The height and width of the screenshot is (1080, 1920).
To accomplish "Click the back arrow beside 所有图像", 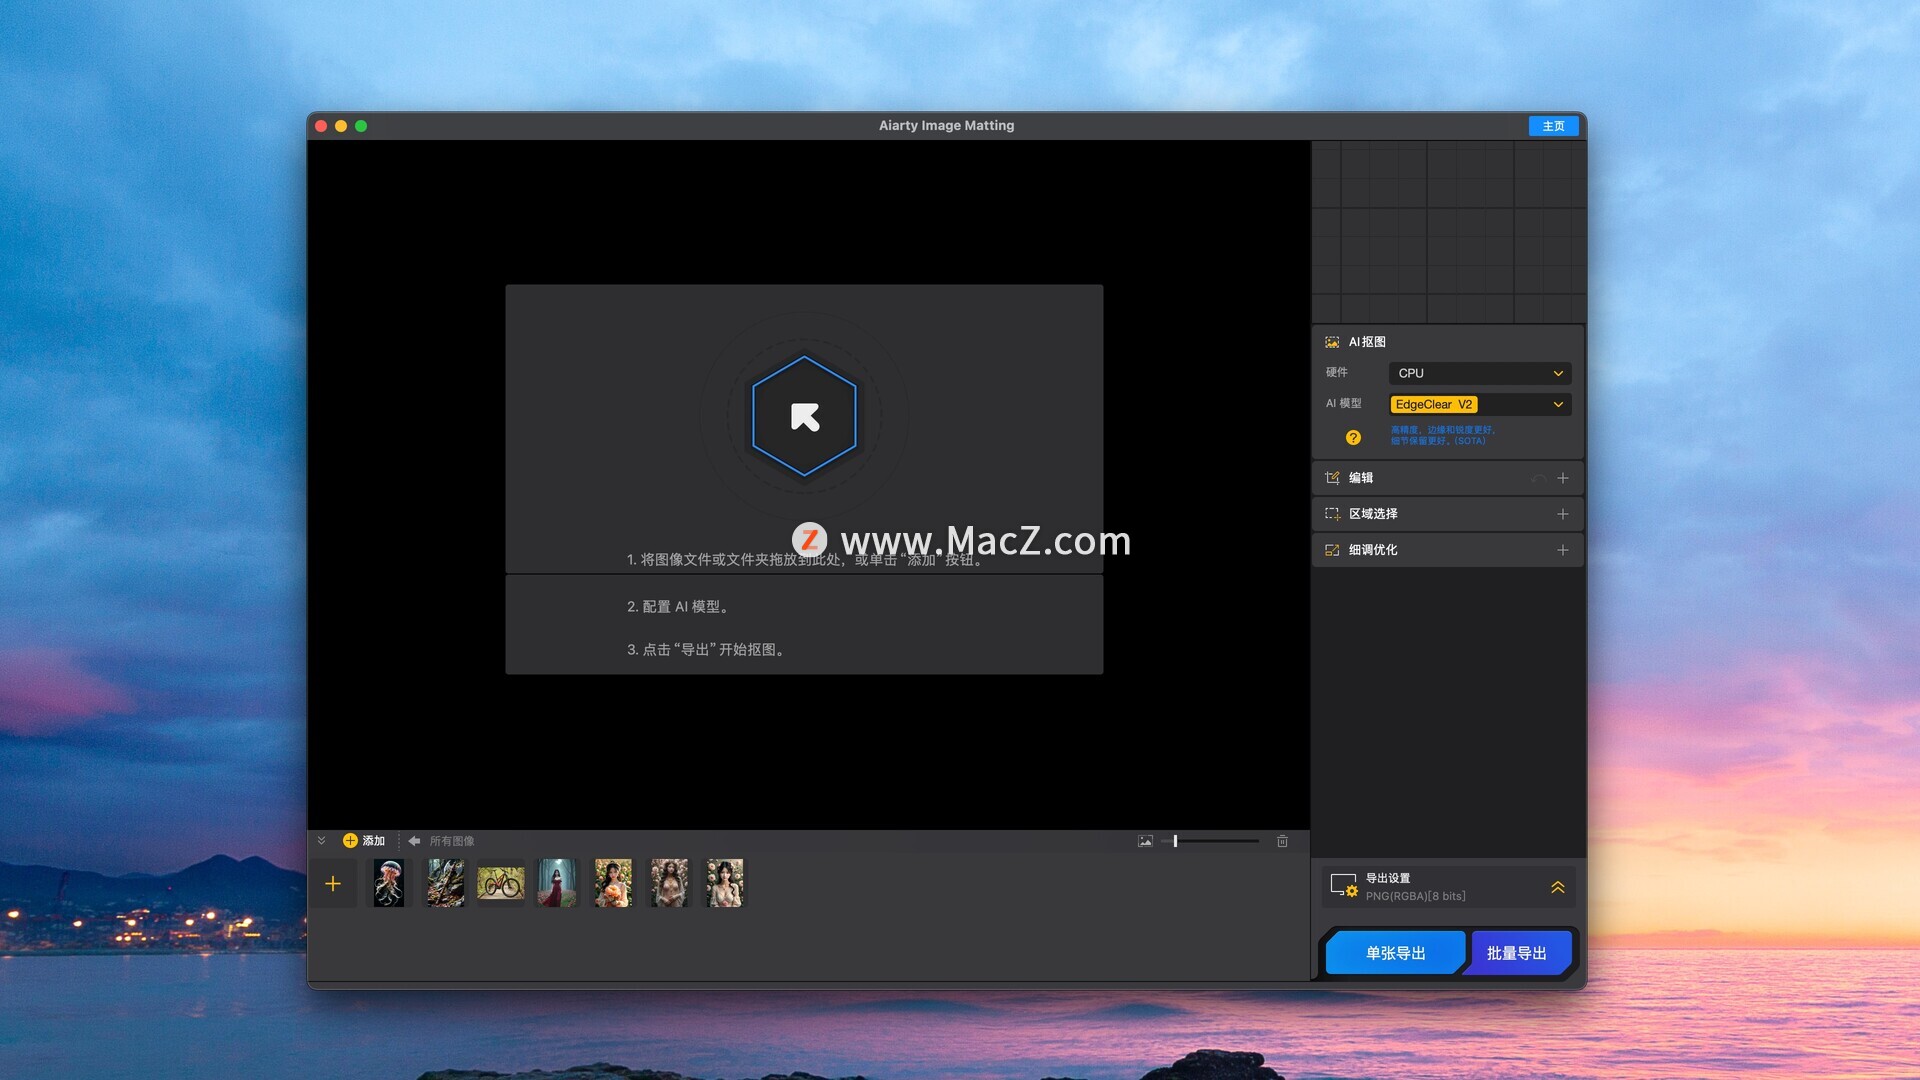I will 414,841.
